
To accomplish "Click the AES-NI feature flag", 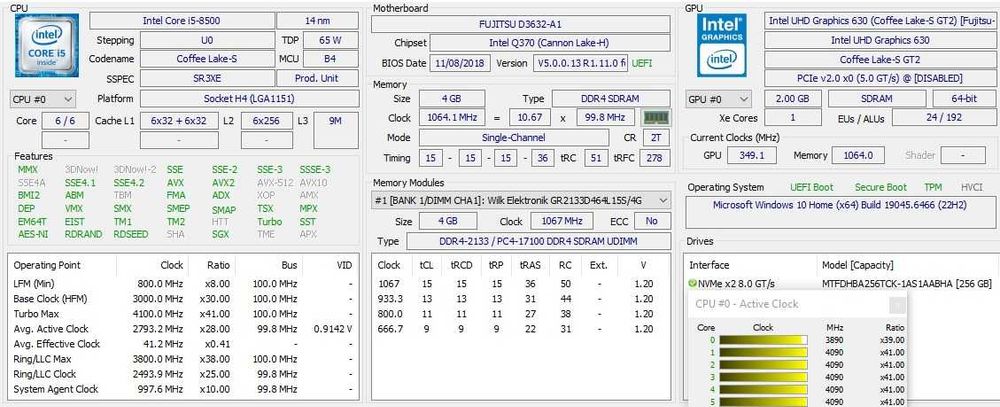I will [33, 234].
